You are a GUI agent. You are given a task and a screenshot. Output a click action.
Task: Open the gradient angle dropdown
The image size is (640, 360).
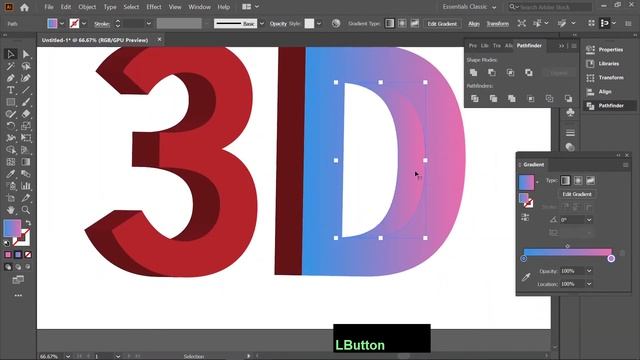[x=589, y=220]
